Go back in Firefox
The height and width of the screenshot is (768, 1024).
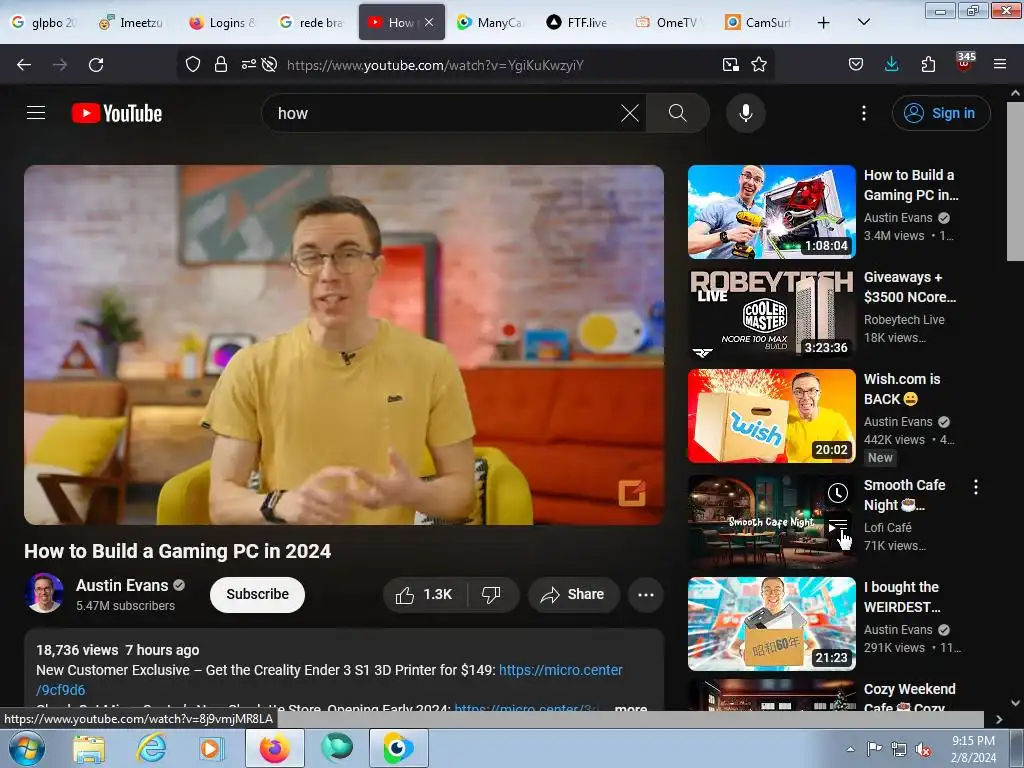(x=24, y=65)
